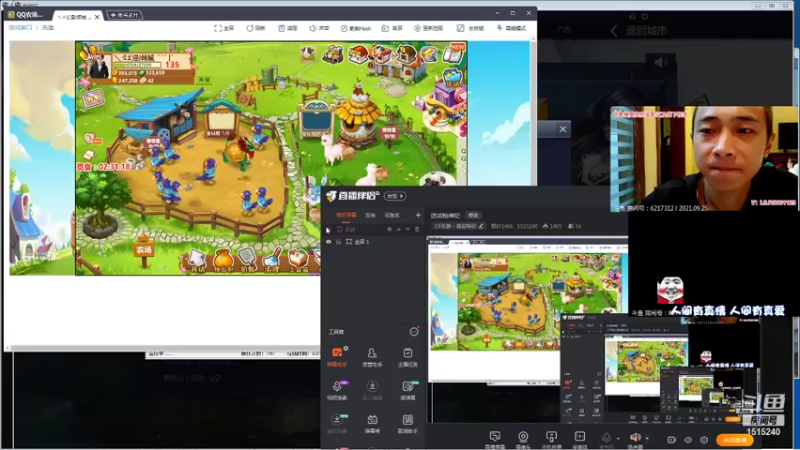The width and height of the screenshot is (800, 450).
Task: Open the red-roof shop icon in farm game
Action: tap(358, 55)
